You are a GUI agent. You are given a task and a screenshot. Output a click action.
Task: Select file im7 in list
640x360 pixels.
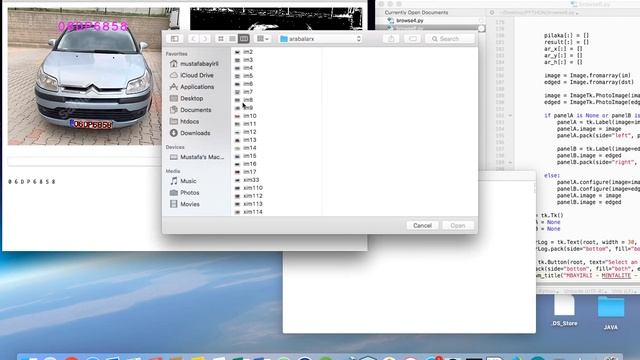pos(244,92)
